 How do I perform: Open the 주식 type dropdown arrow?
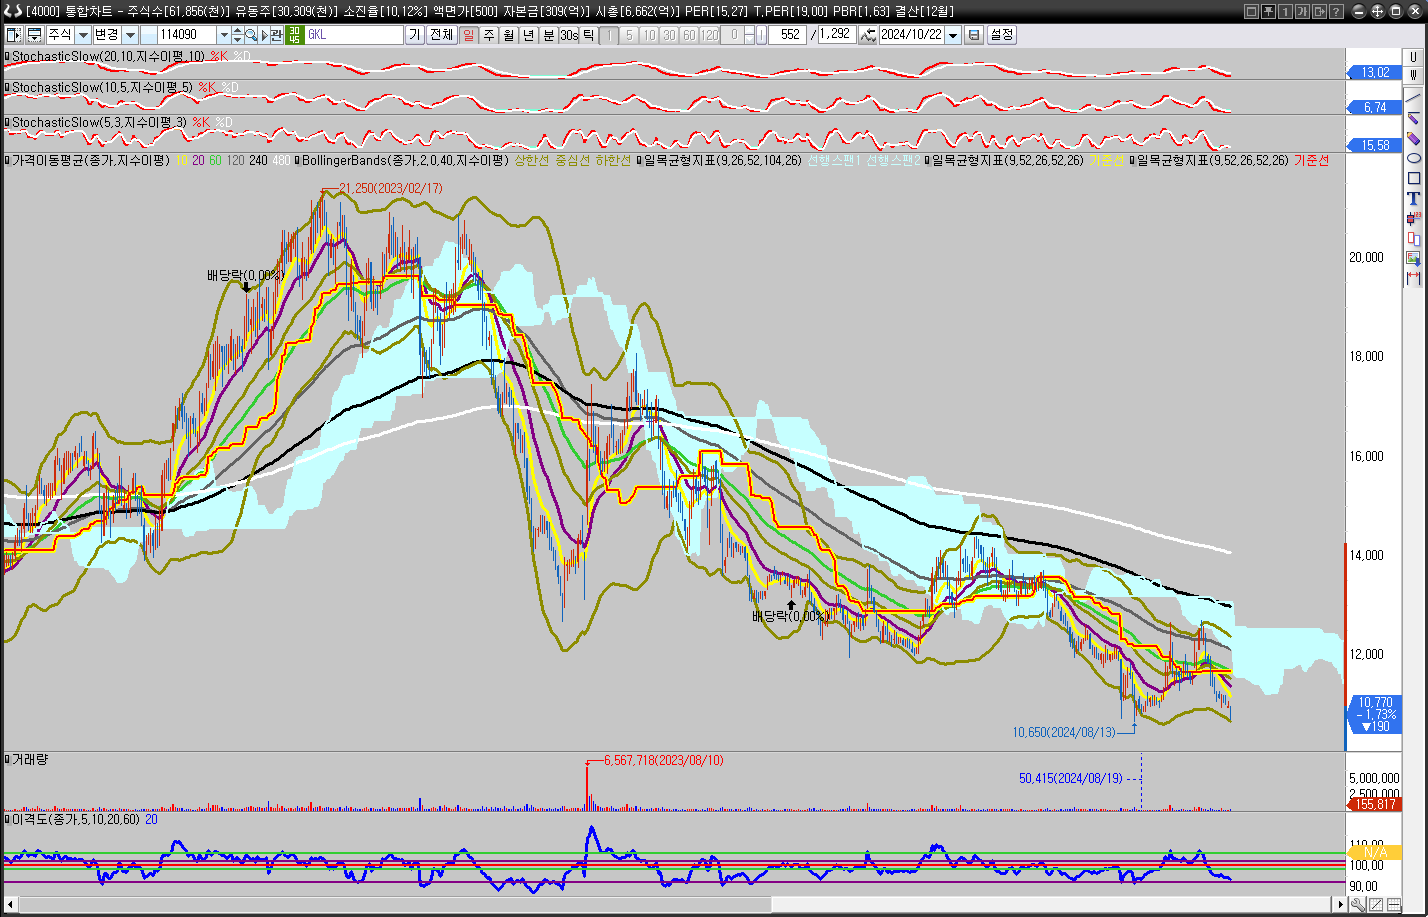tap(83, 35)
